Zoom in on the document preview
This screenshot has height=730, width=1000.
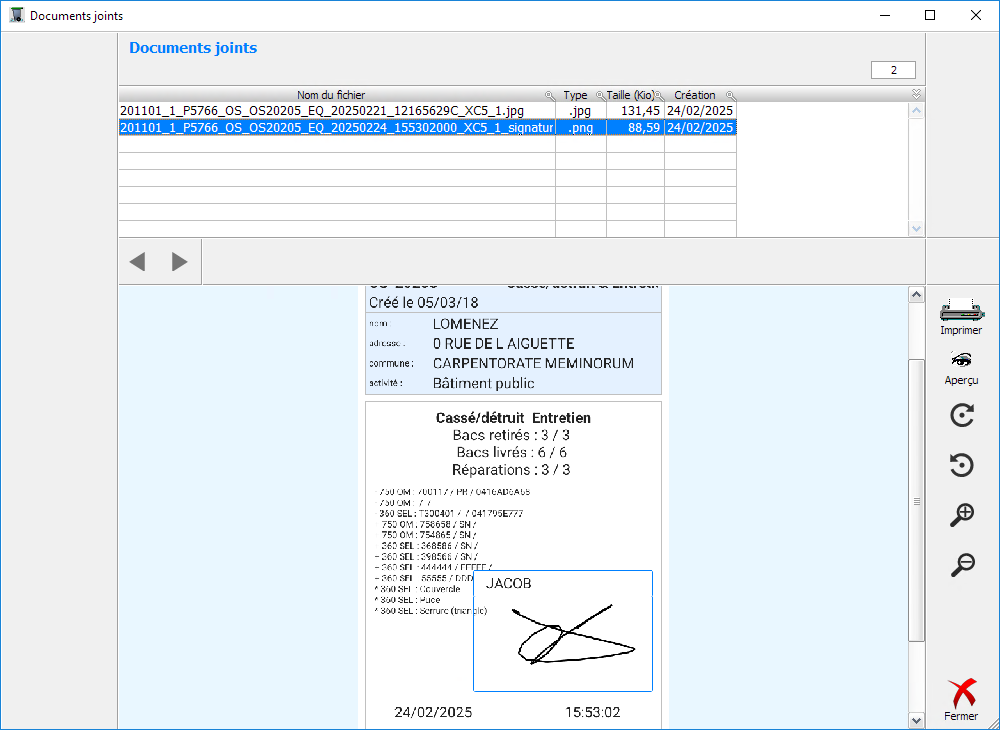pos(961,516)
